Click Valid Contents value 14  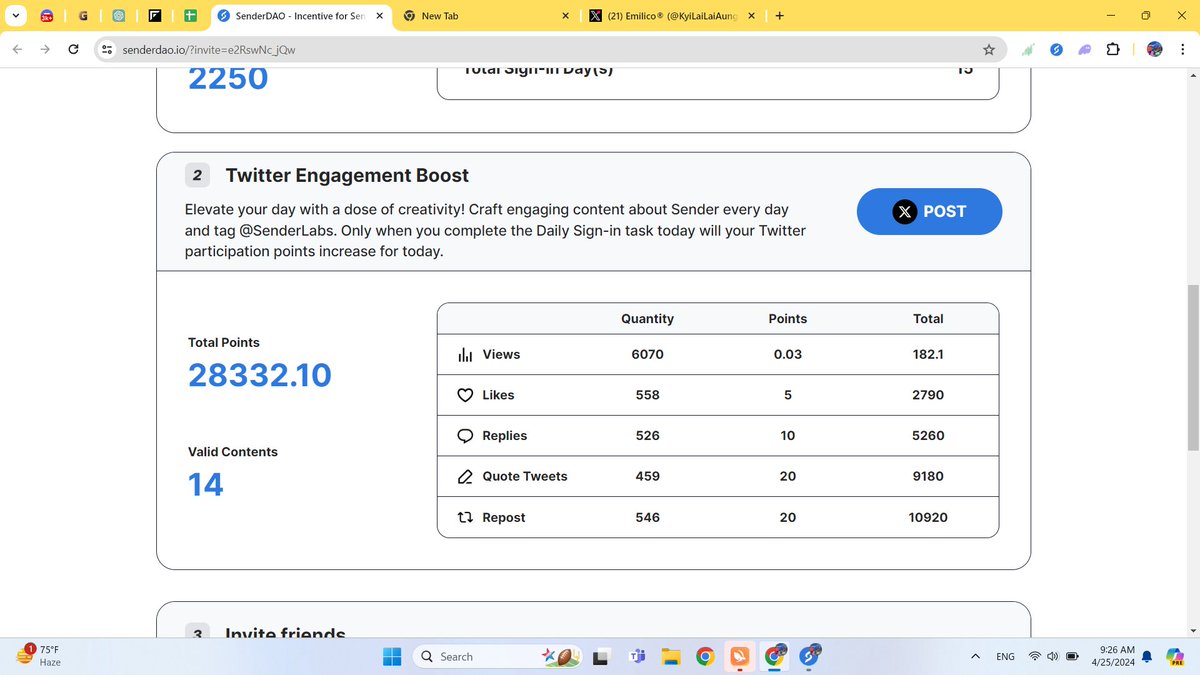point(206,485)
